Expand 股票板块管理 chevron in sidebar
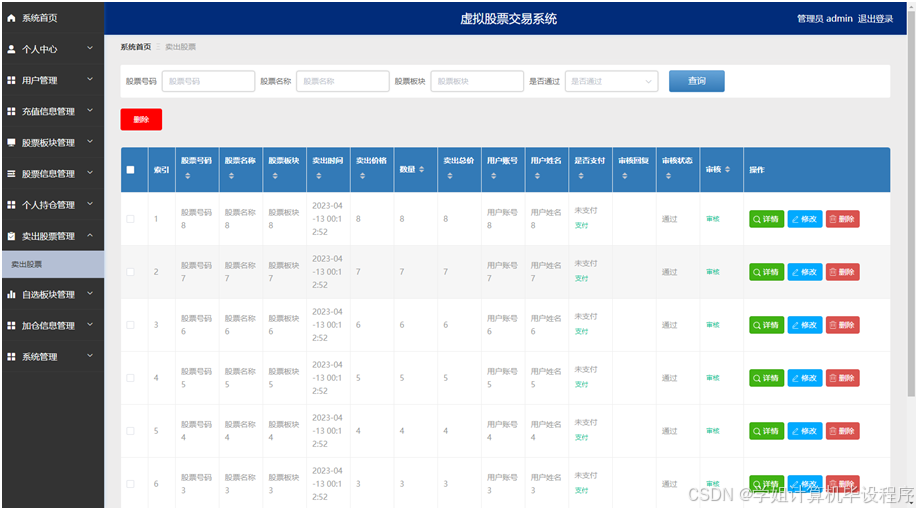Screen dimensions: 918x510 coord(90,141)
